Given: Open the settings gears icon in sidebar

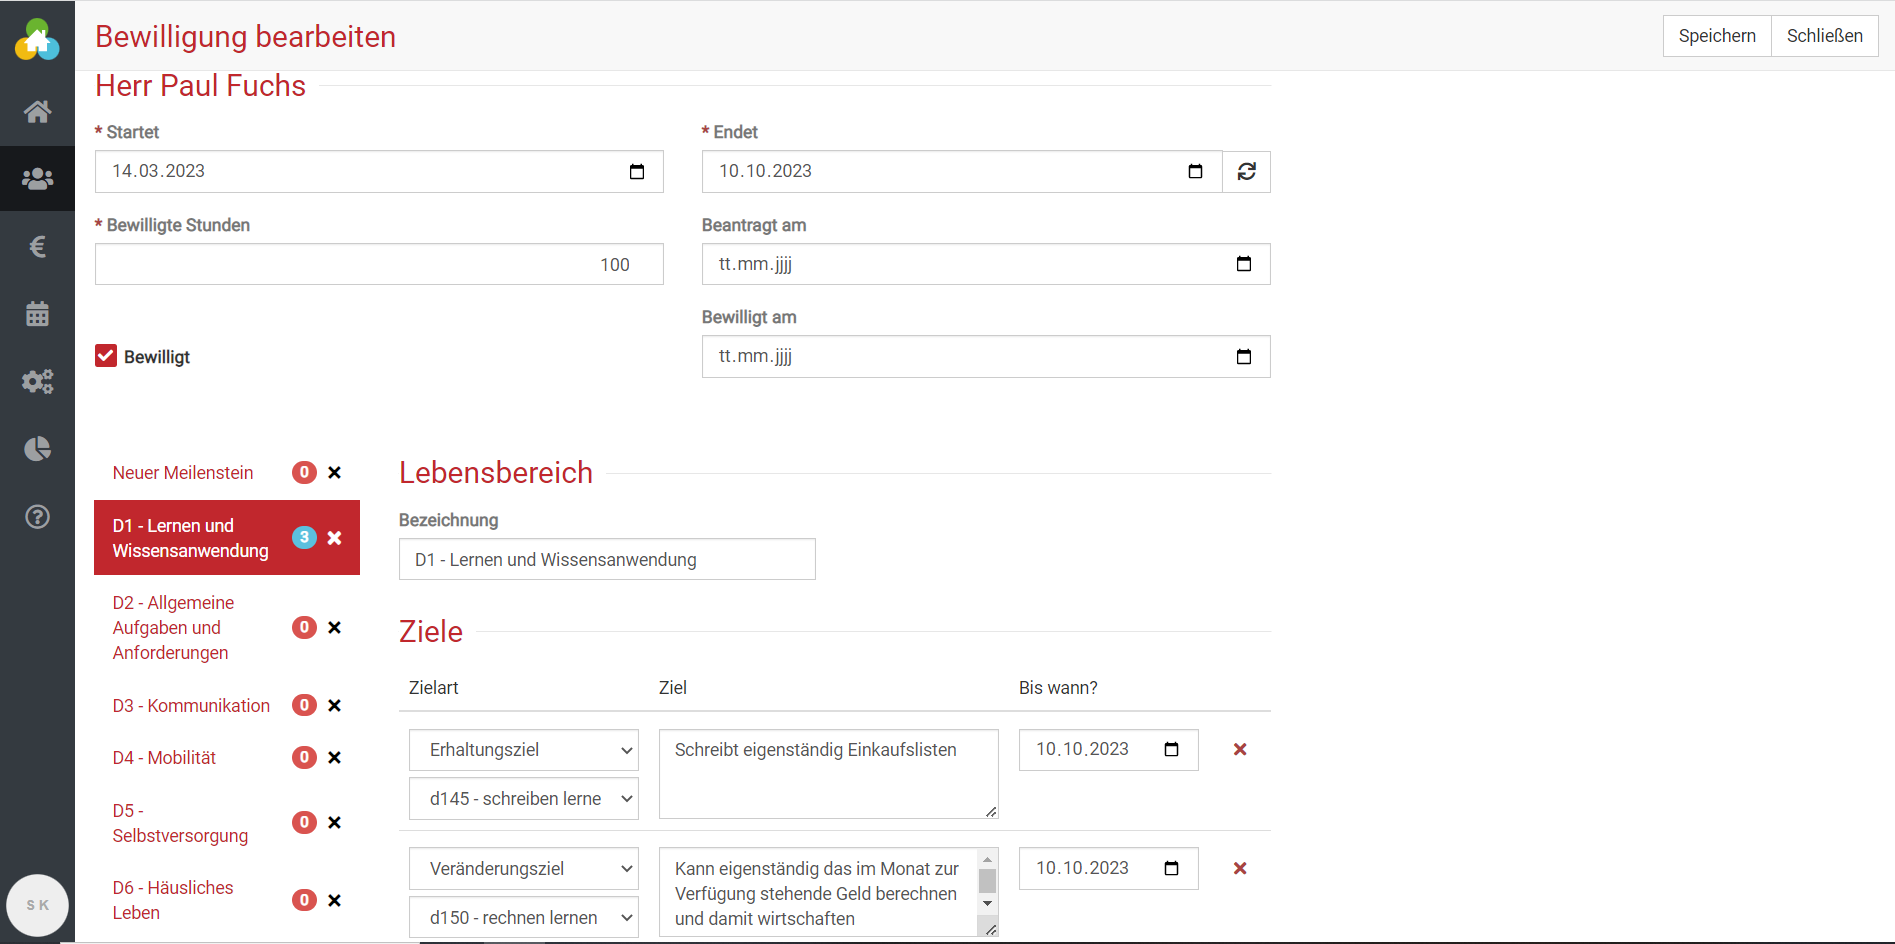Looking at the screenshot, I should point(37,381).
